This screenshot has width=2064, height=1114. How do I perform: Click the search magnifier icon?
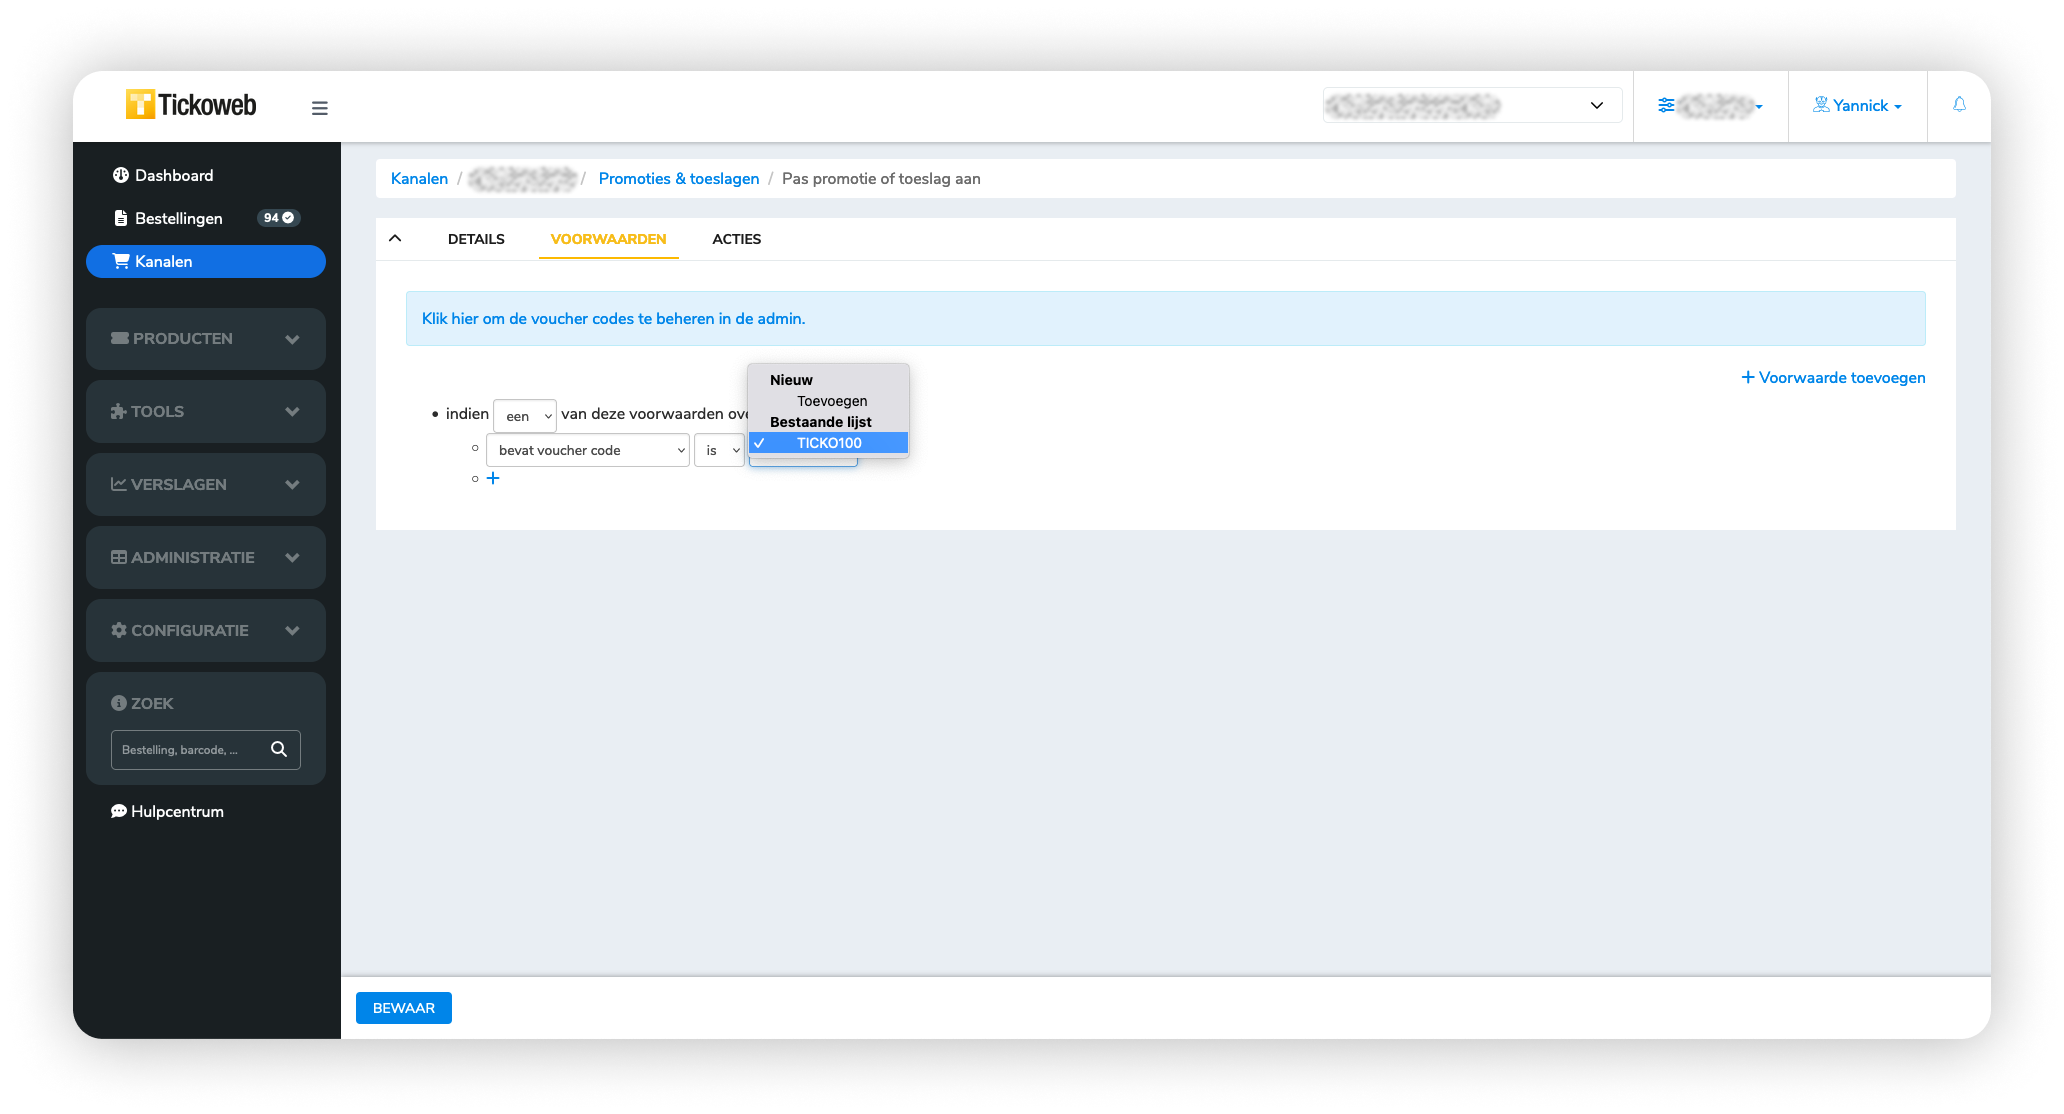[279, 749]
